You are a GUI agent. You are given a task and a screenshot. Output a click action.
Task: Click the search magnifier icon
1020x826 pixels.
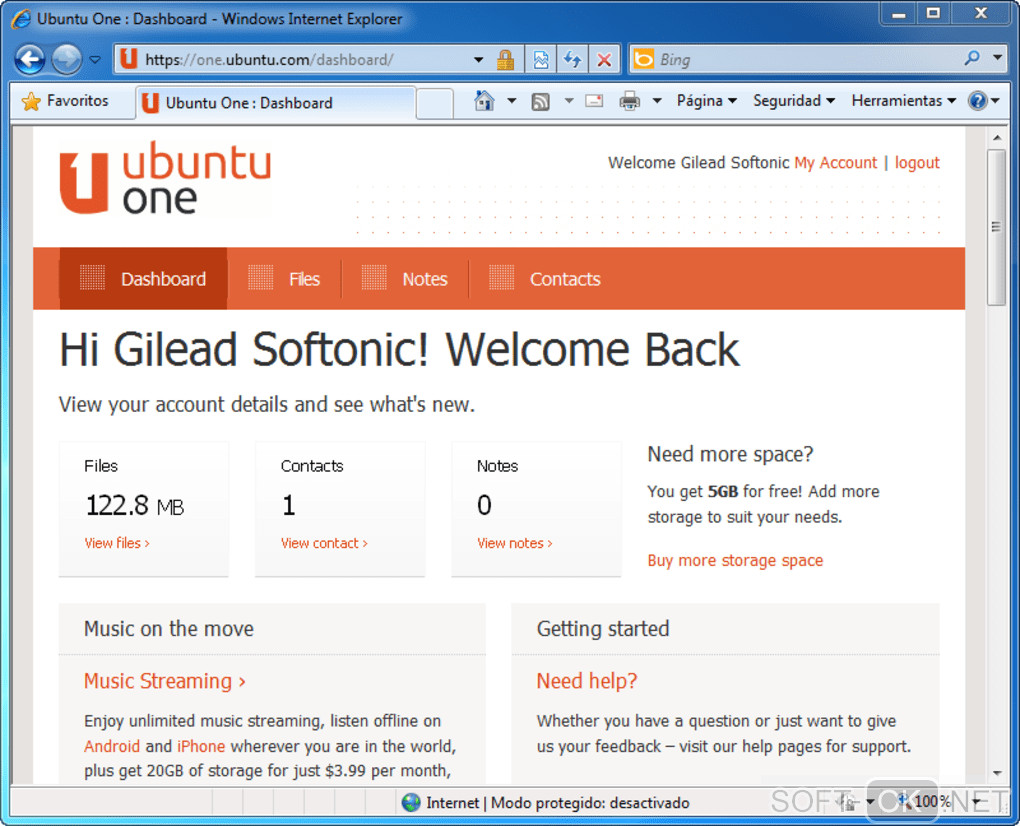click(x=972, y=59)
